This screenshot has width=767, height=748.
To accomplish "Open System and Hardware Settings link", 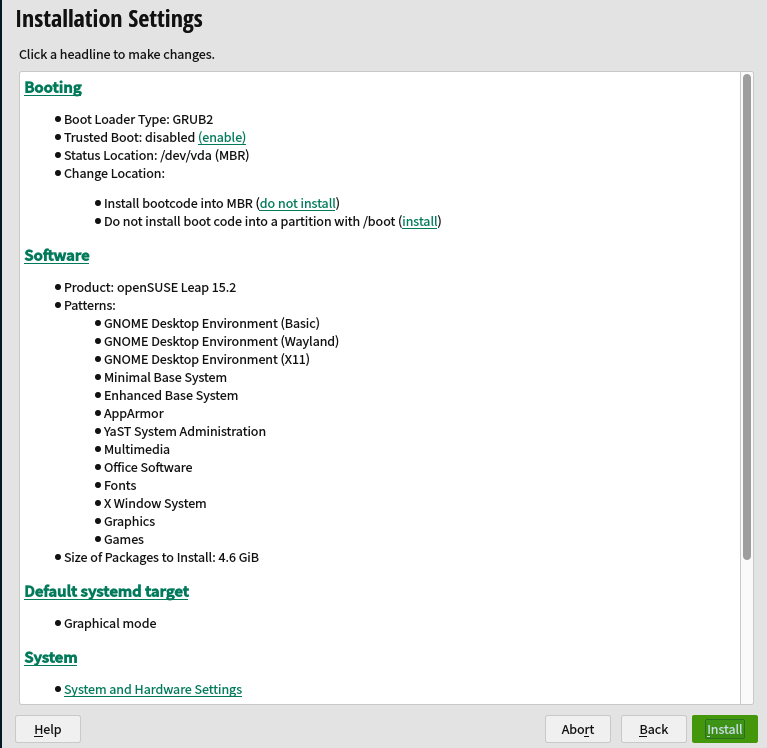I will pyautogui.click(x=153, y=689).
